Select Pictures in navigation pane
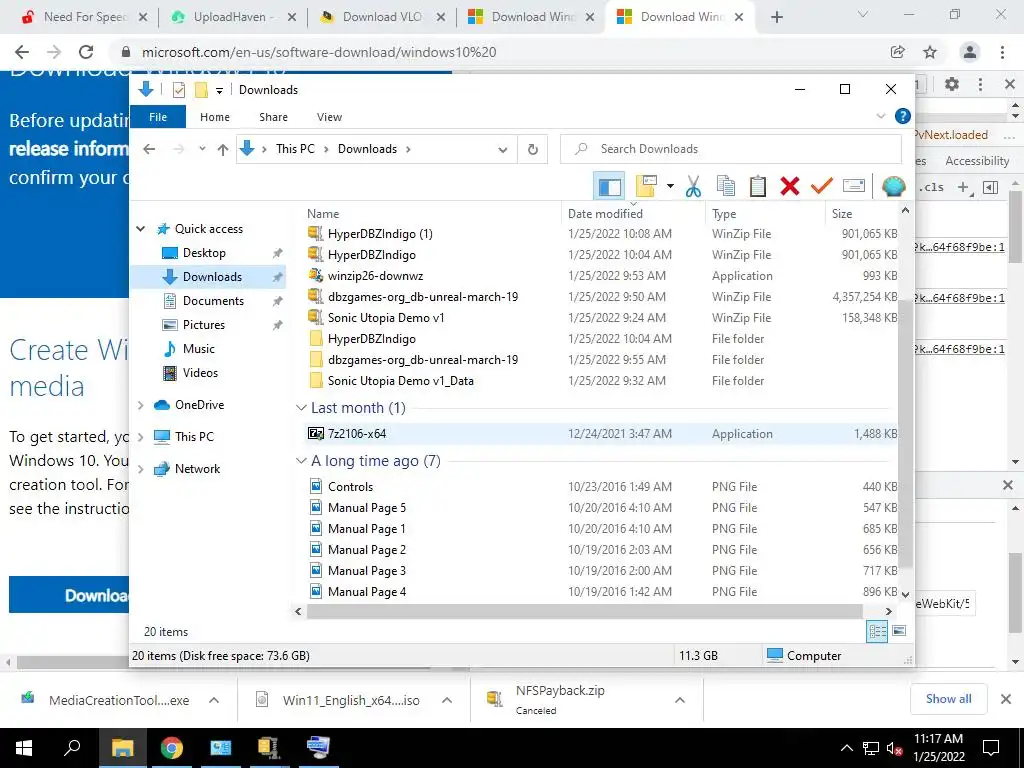This screenshot has width=1024, height=768. point(204,325)
